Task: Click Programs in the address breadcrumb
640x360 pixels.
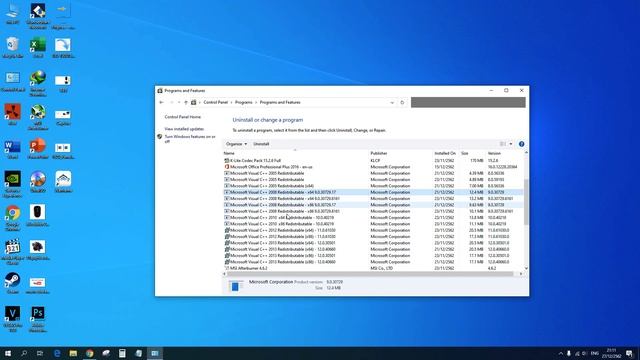Action: point(243,102)
